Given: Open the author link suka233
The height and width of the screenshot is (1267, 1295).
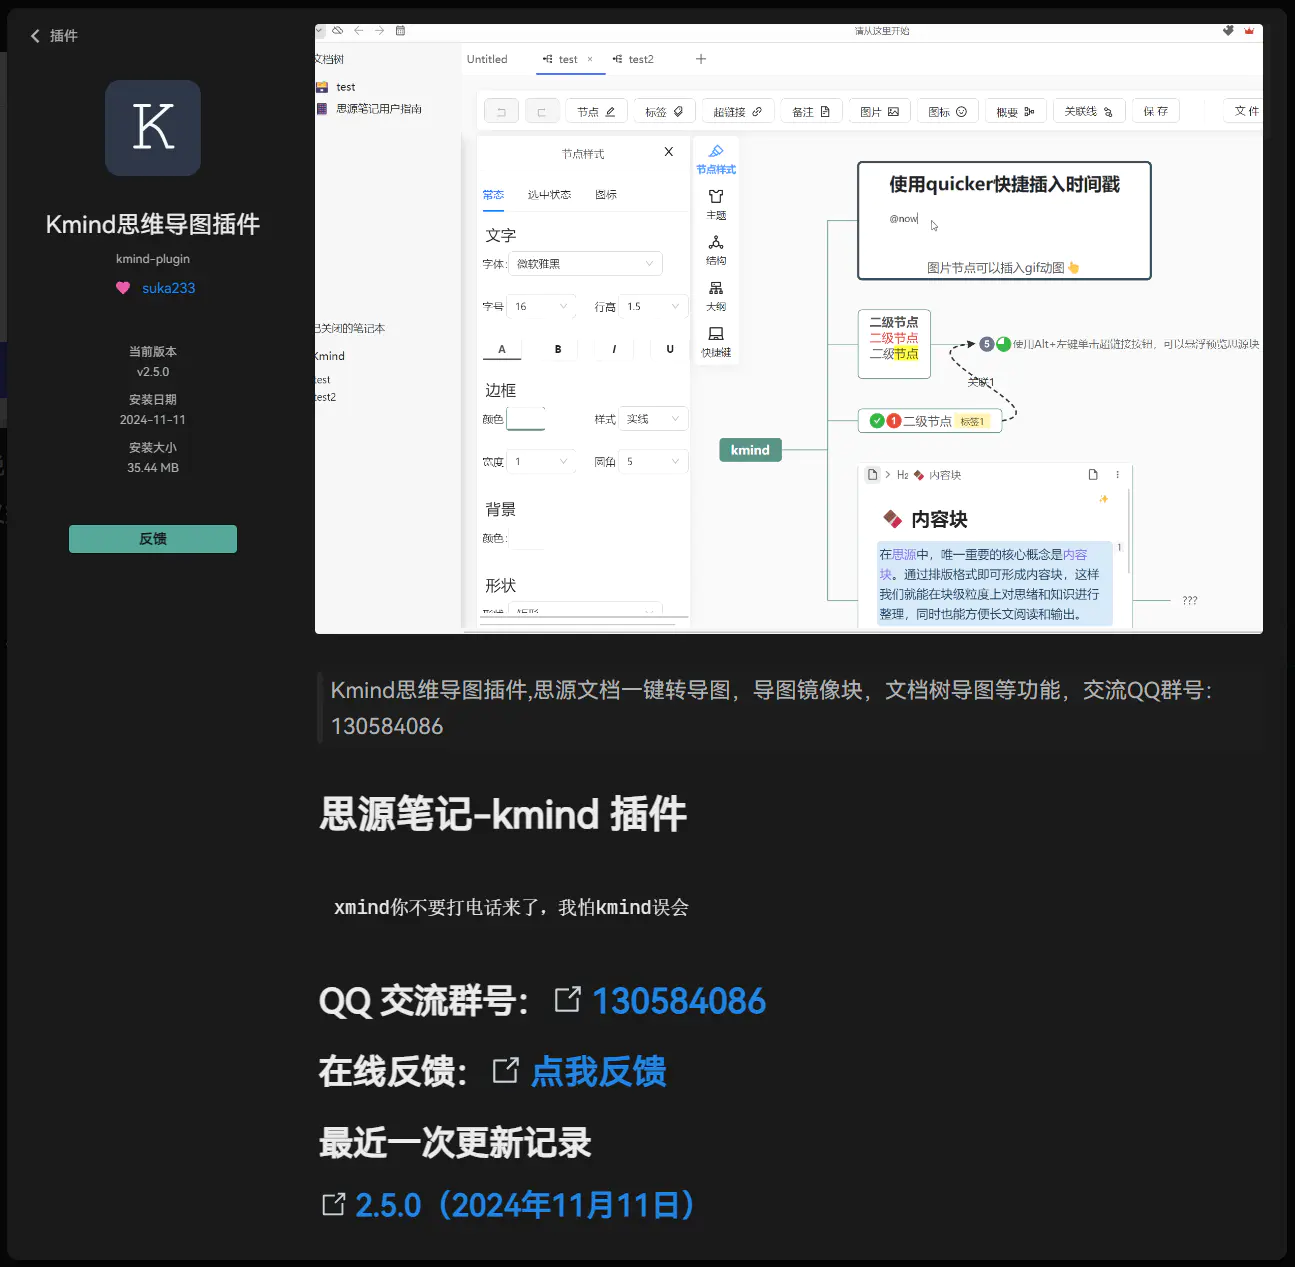Looking at the screenshot, I should [x=168, y=288].
